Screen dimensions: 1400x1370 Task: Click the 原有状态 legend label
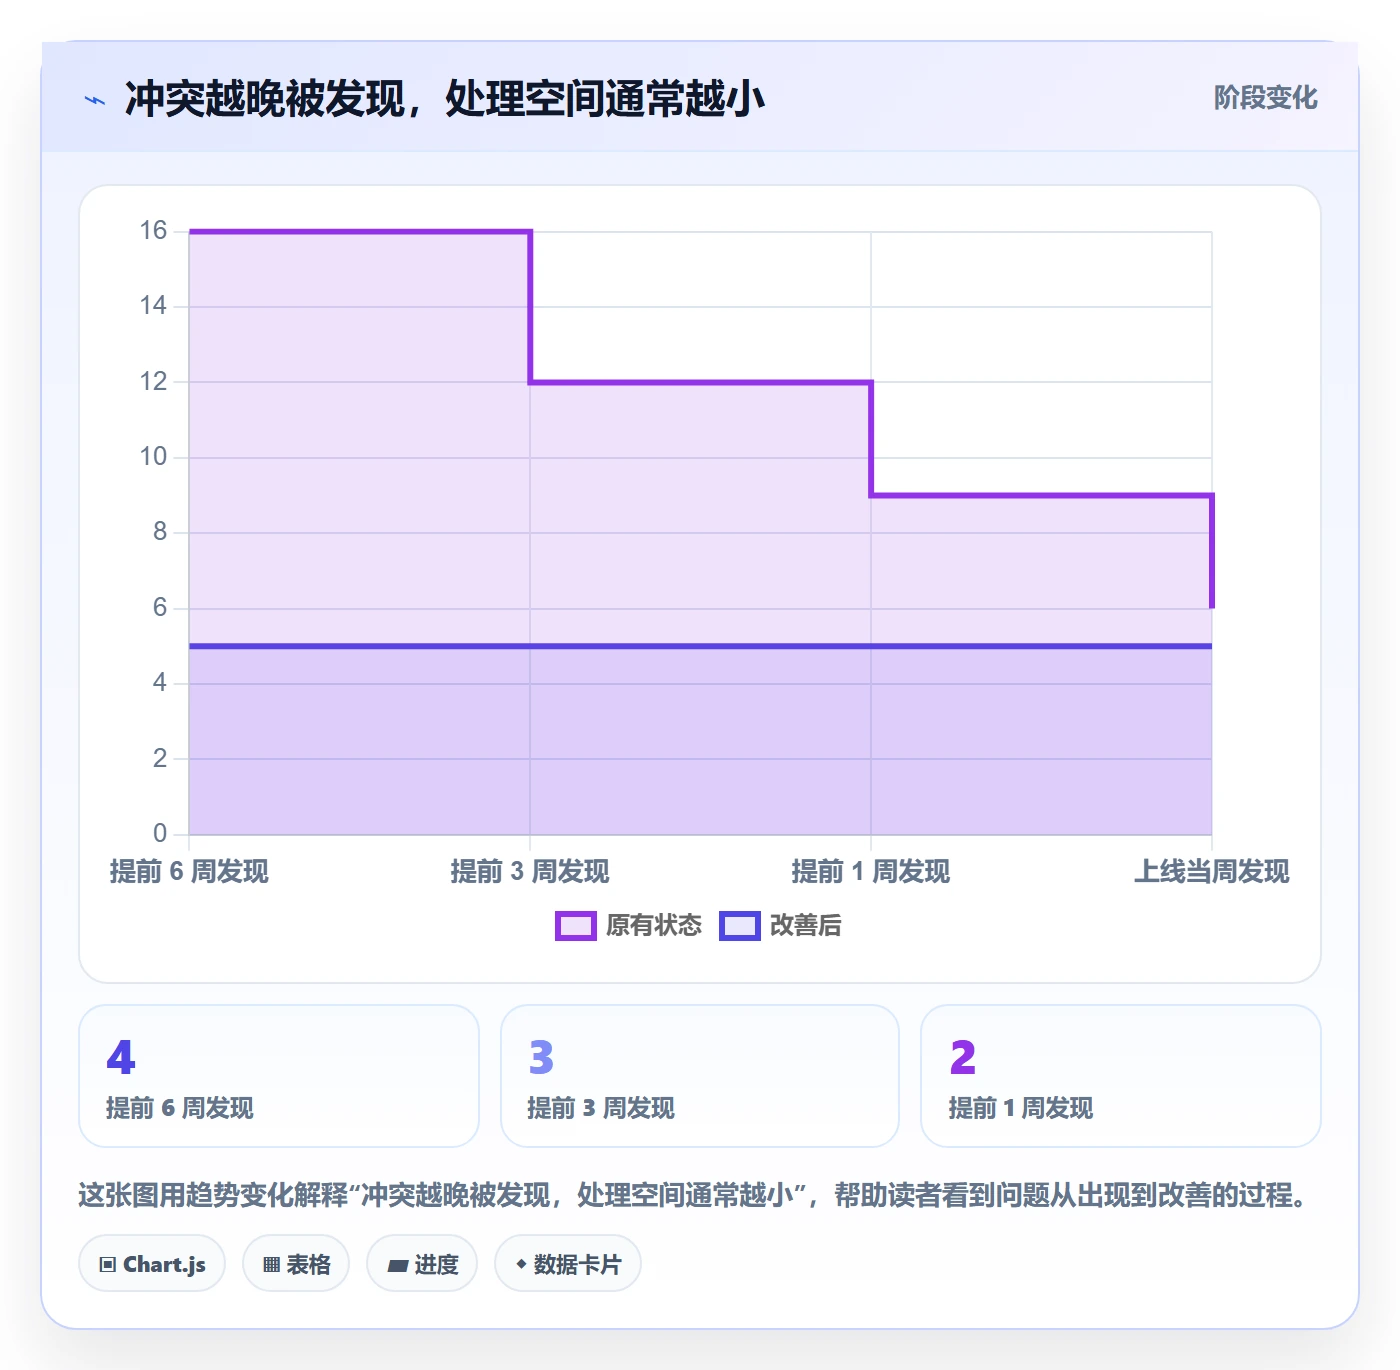pyautogui.click(x=654, y=926)
